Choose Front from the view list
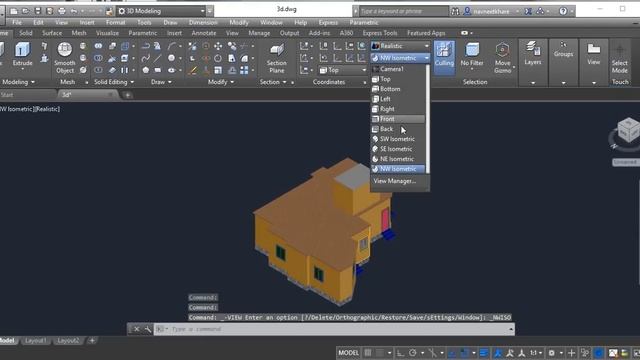 point(398,119)
